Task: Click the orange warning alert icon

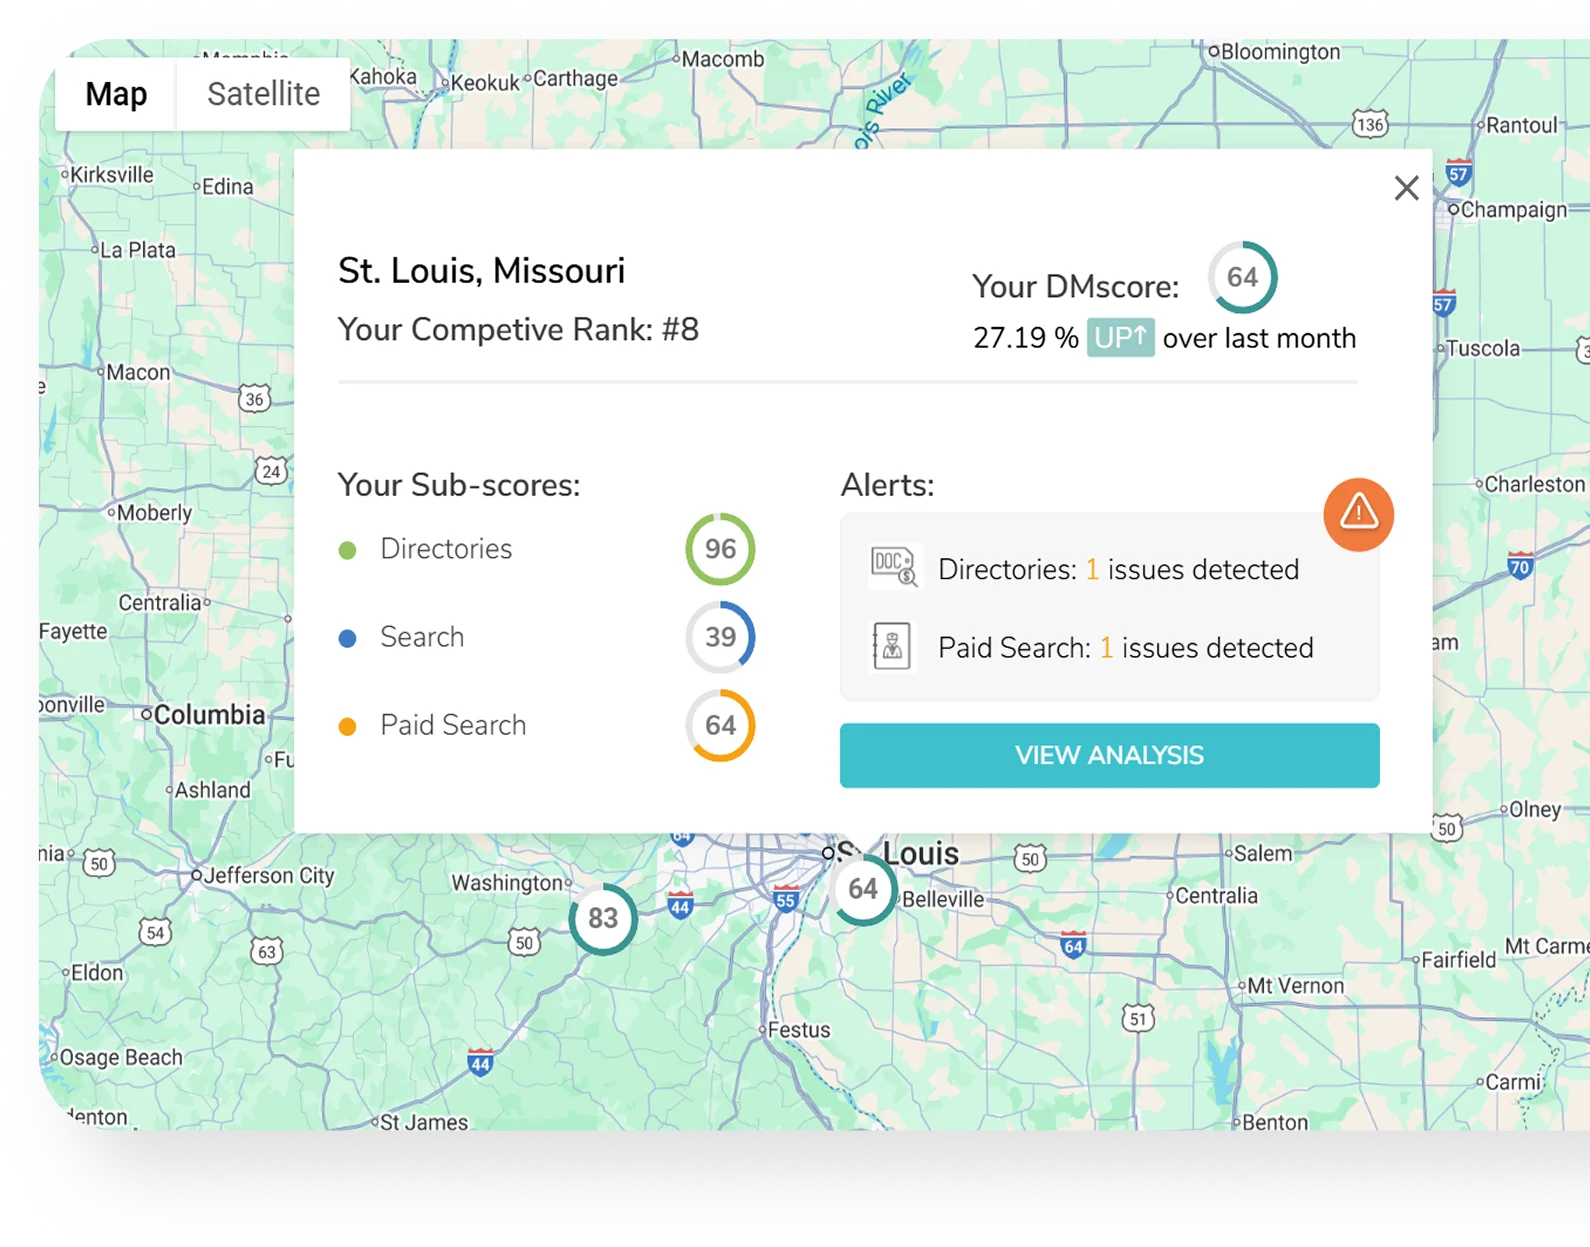Action: [1358, 514]
